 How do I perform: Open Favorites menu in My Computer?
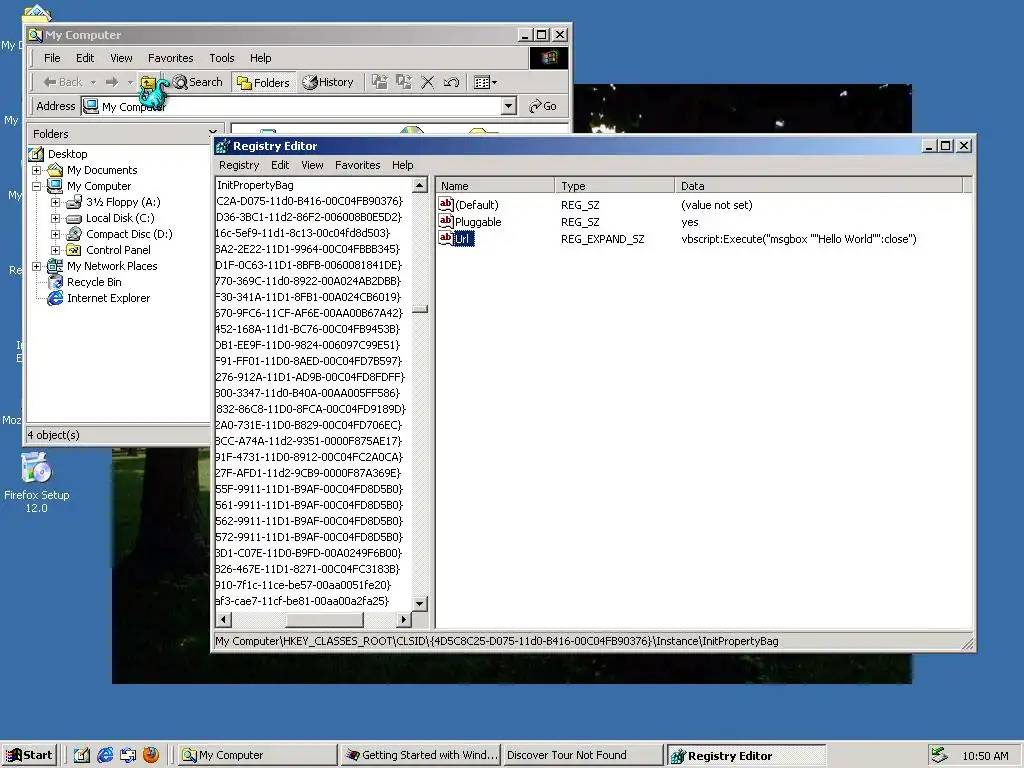tap(170, 58)
